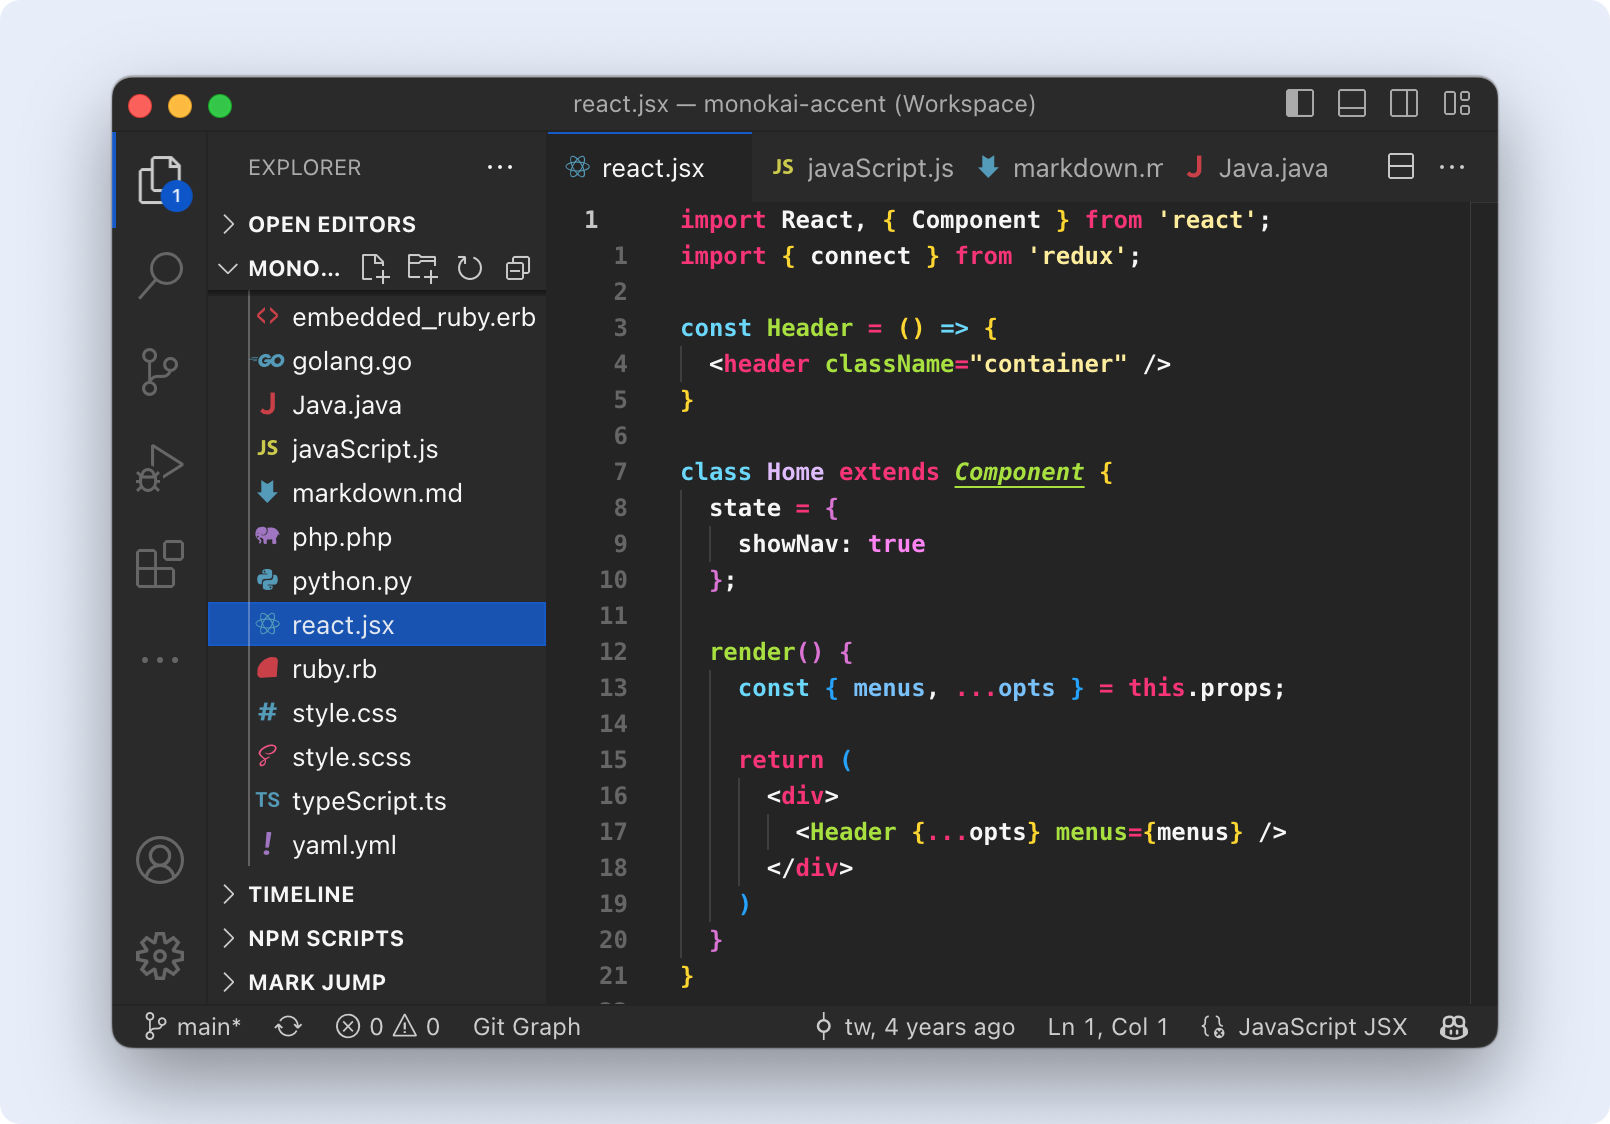Open golang.go file
The width and height of the screenshot is (1610, 1124).
[x=377, y=361]
